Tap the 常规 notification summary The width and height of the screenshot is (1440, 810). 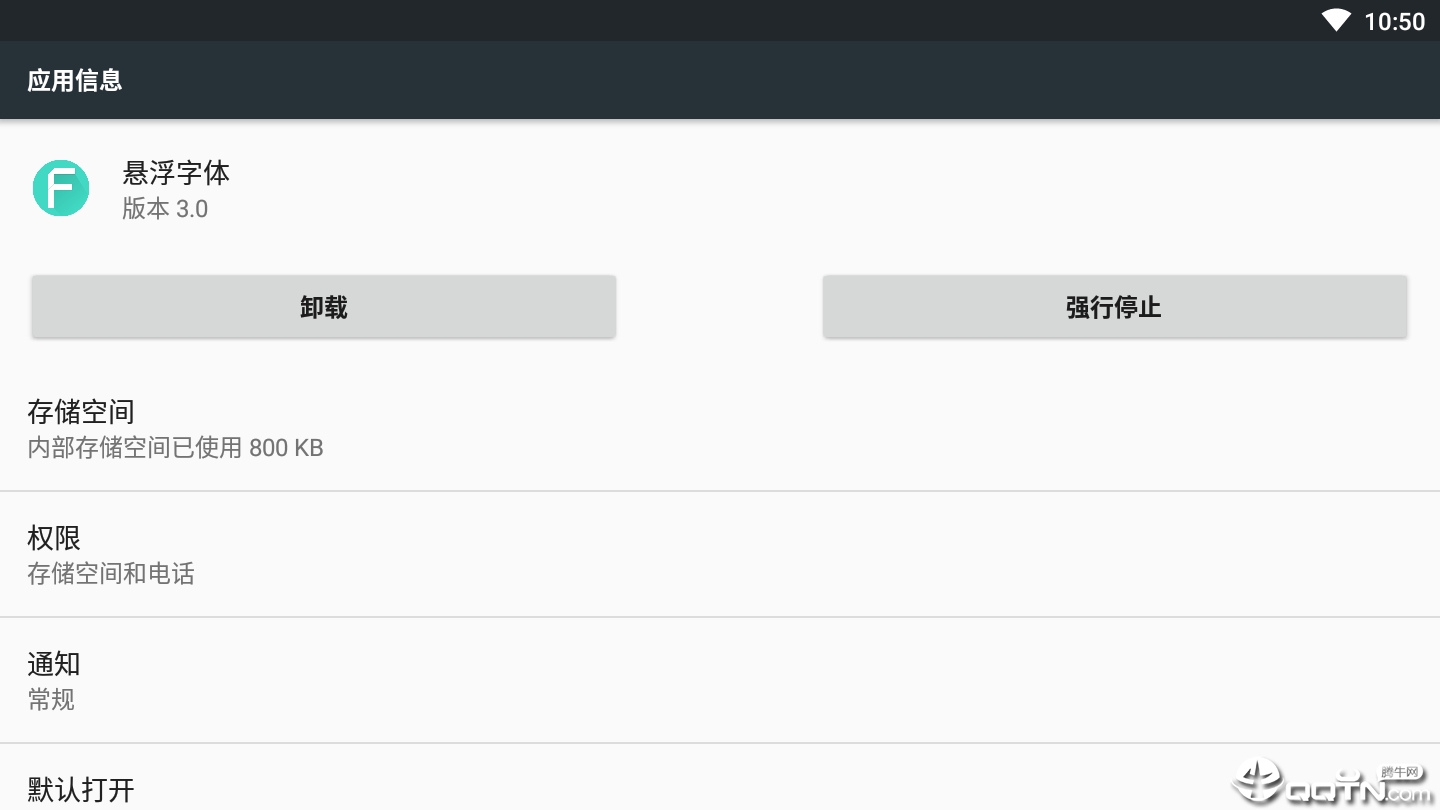click(51, 700)
